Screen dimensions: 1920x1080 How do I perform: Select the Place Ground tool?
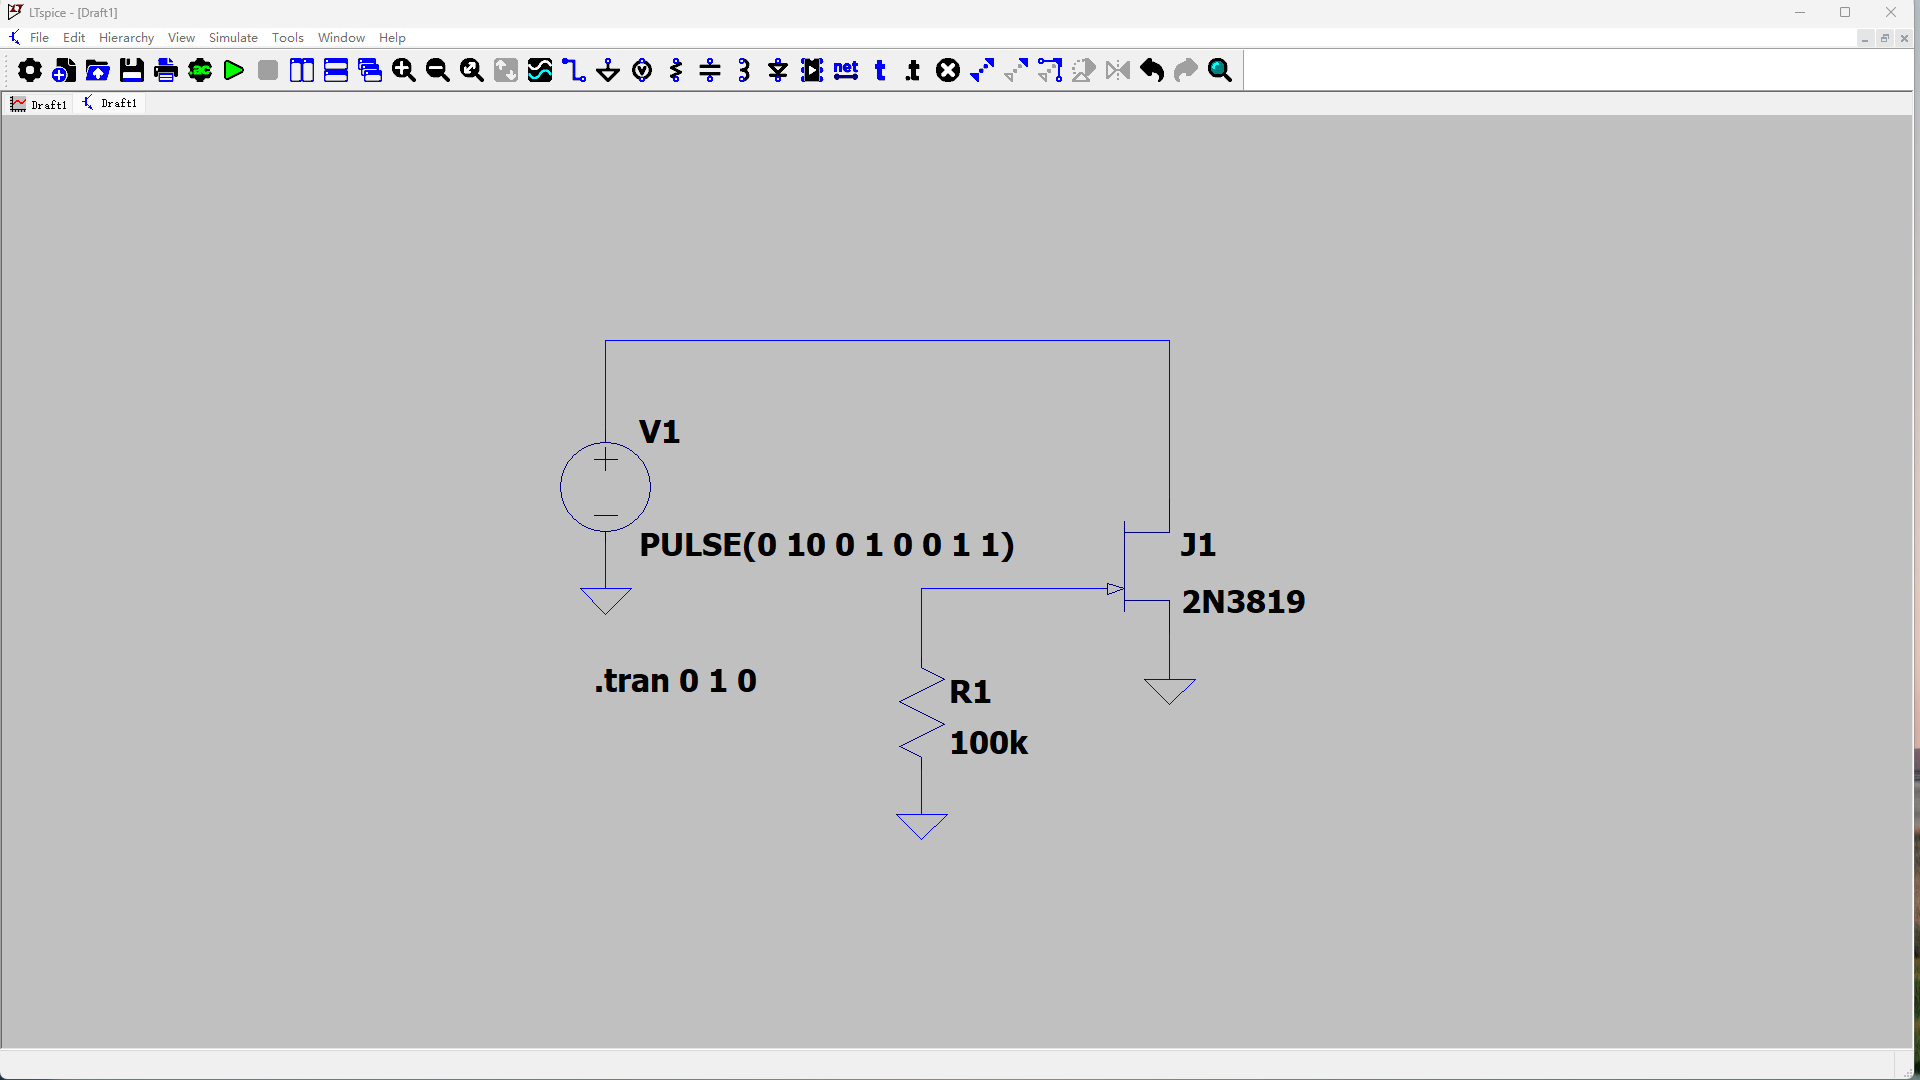[608, 70]
